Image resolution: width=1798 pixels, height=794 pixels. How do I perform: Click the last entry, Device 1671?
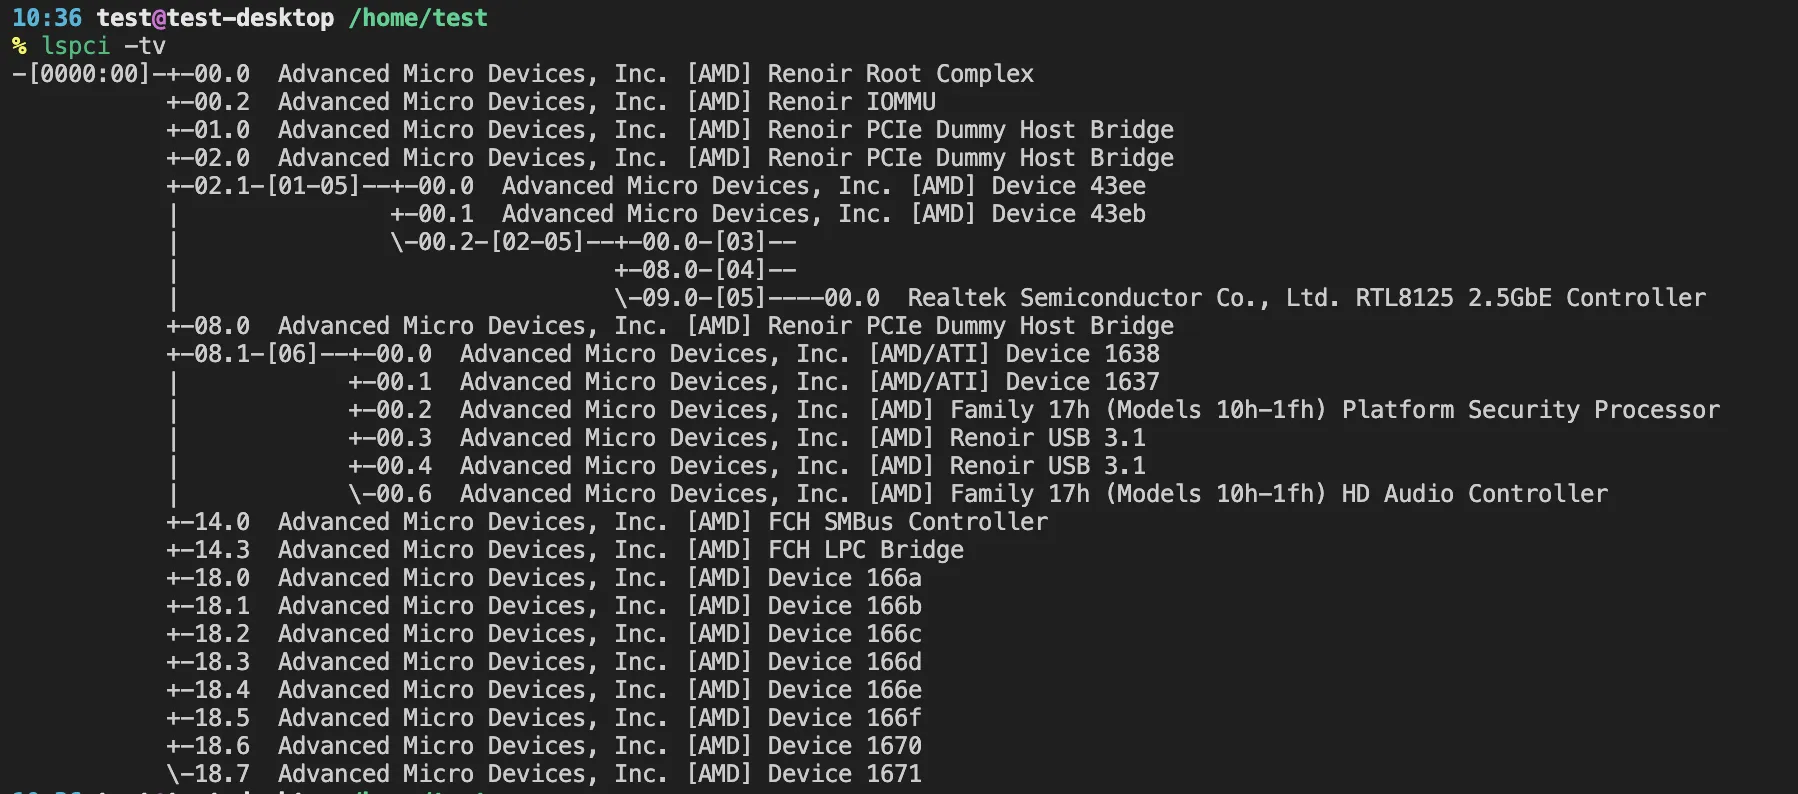click(844, 774)
